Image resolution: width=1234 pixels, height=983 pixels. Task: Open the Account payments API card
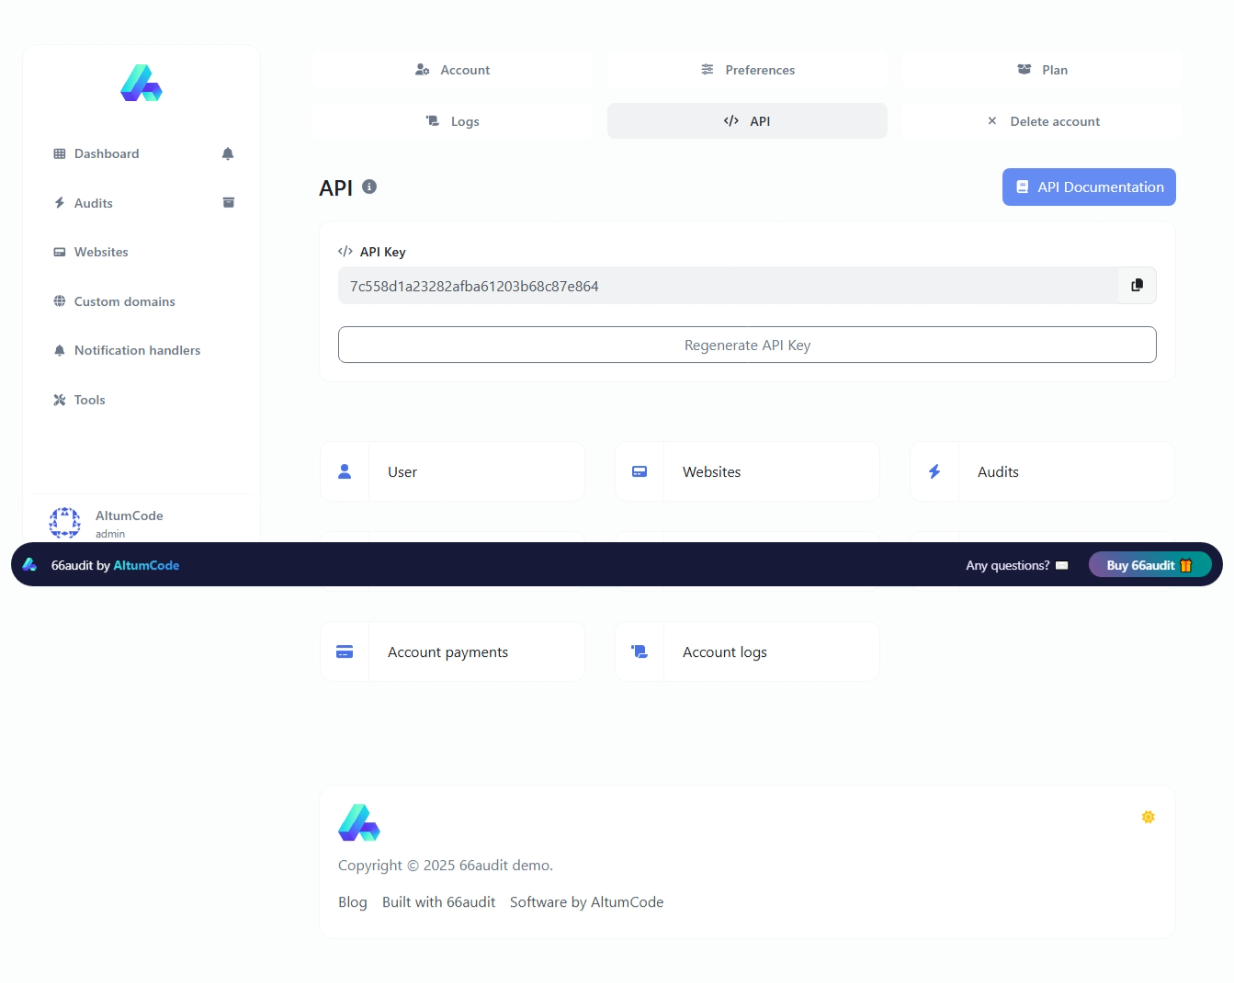coord(452,652)
